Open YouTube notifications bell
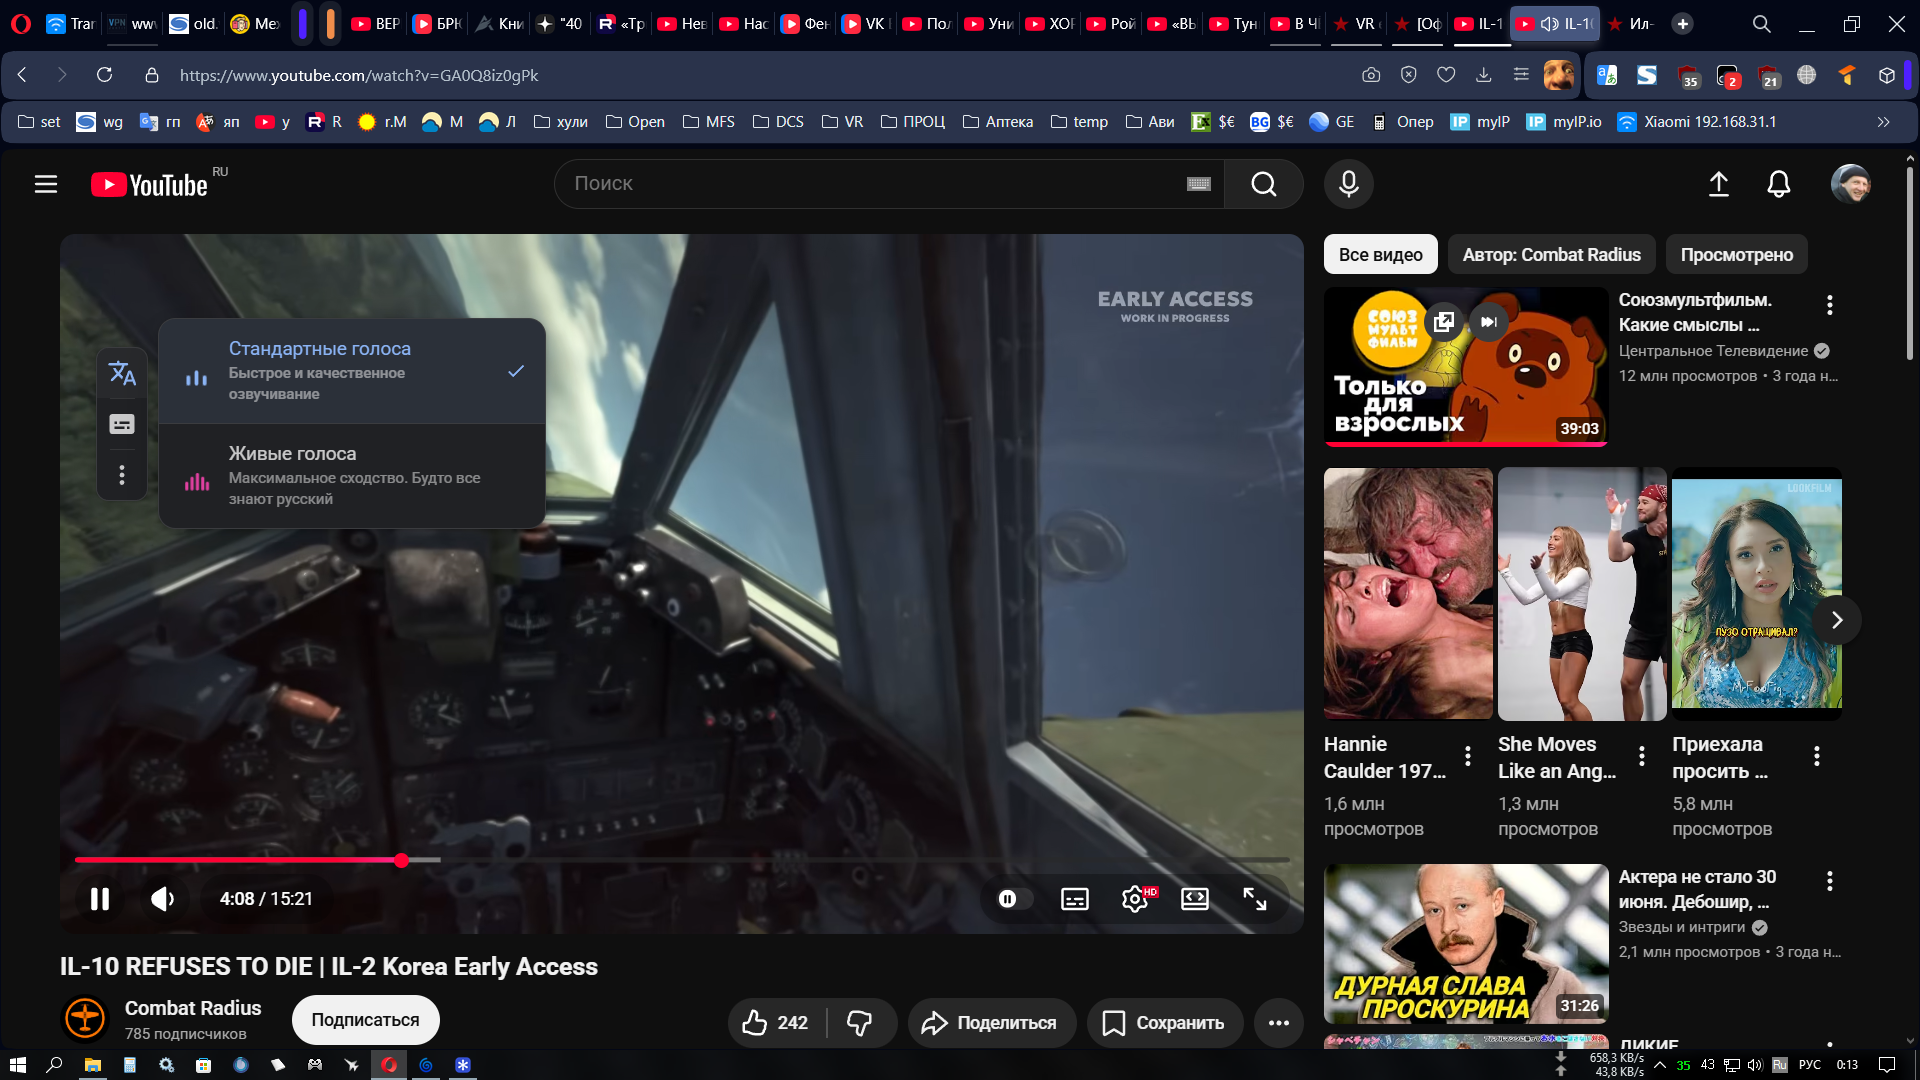The height and width of the screenshot is (1080, 1920). point(1778,184)
